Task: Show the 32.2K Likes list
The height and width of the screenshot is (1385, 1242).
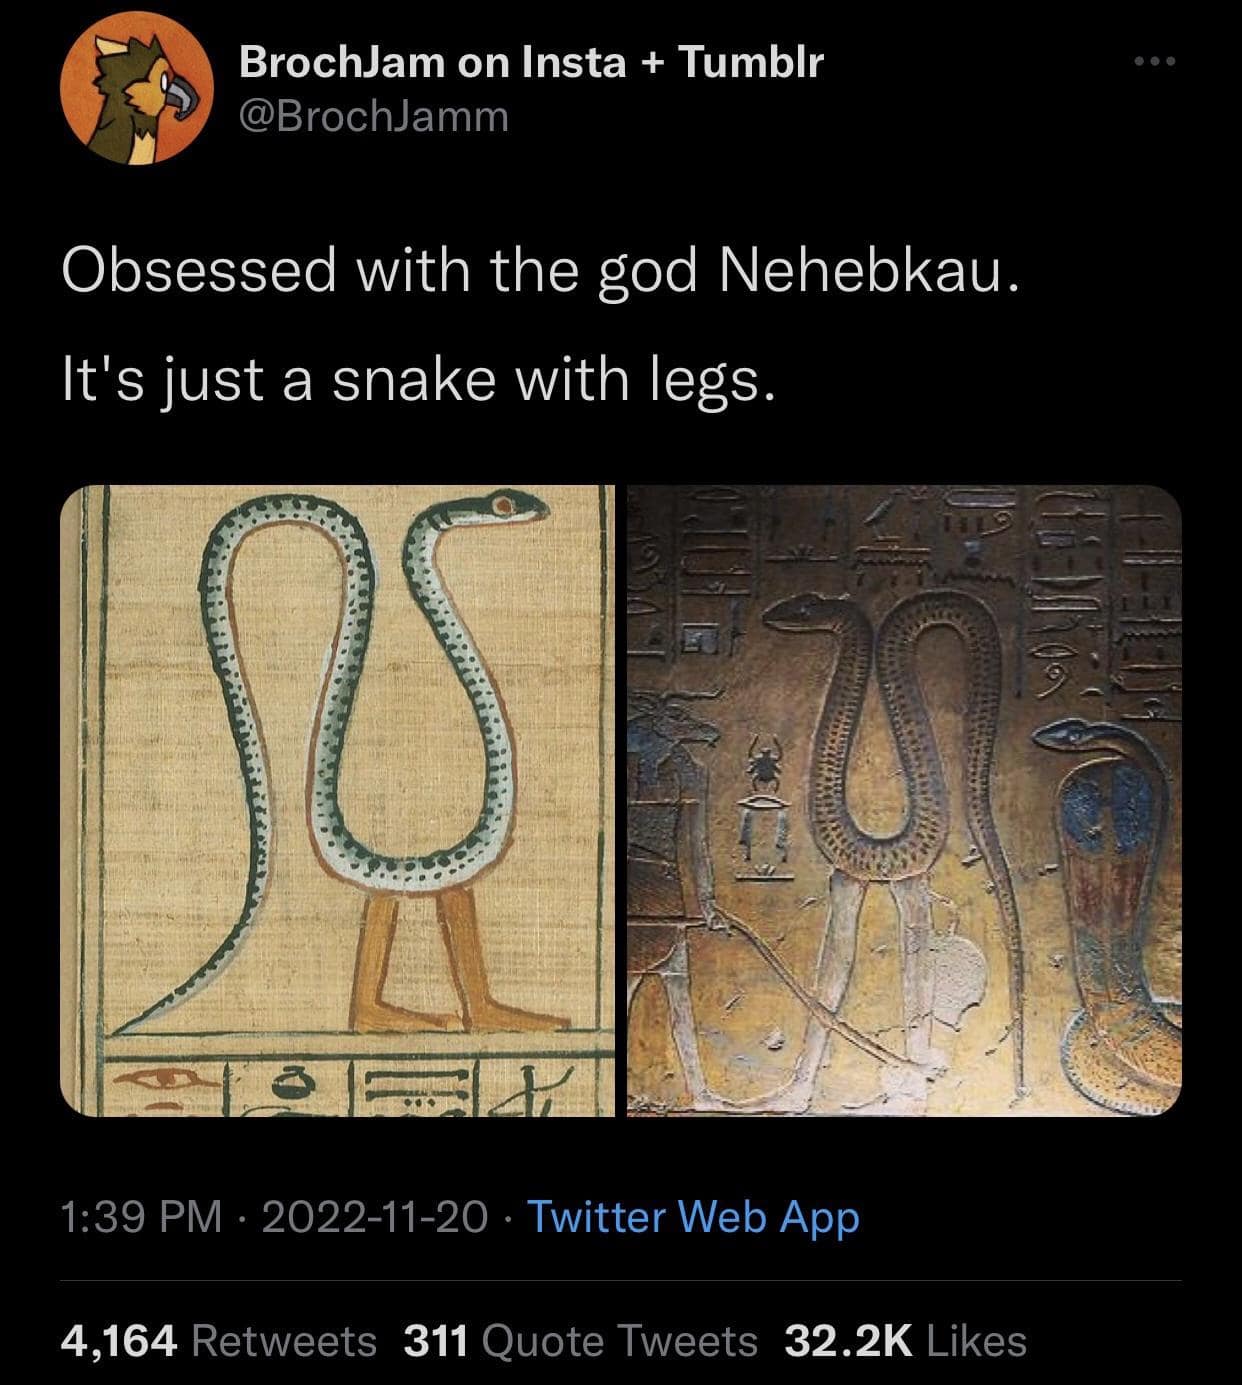Action: pos(905,1341)
